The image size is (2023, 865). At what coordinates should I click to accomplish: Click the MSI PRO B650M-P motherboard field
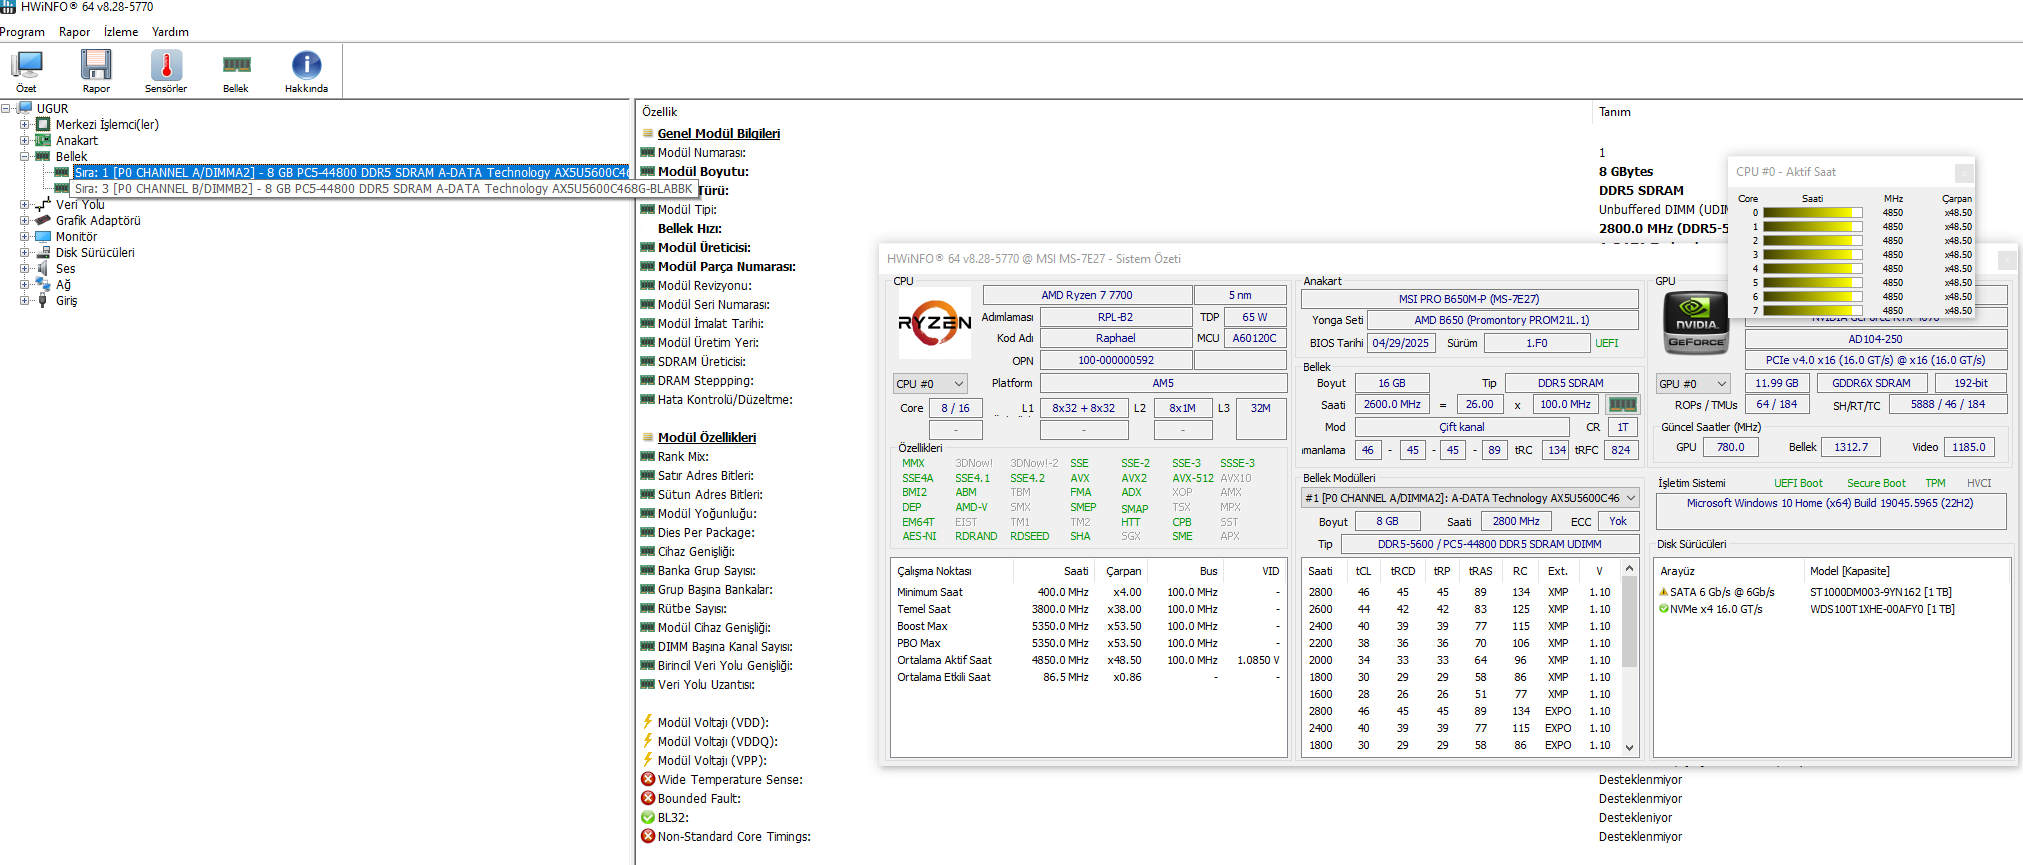point(1469,299)
